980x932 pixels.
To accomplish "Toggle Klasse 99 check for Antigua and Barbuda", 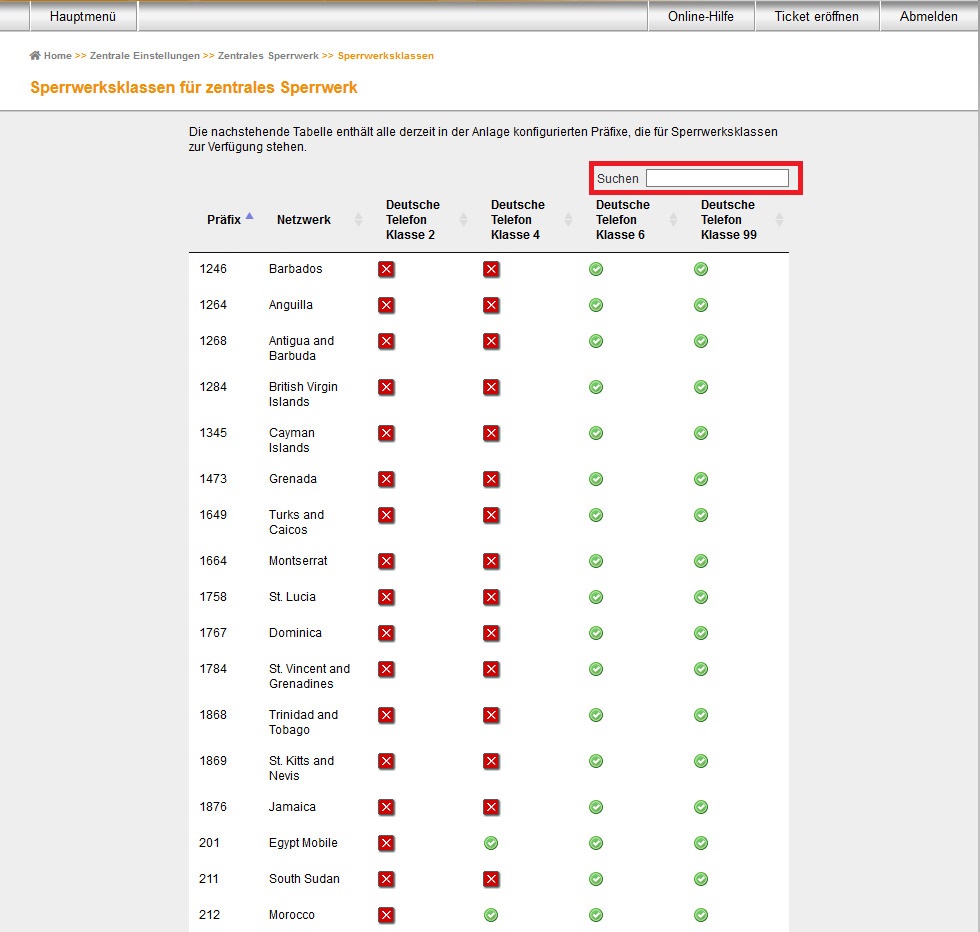I will point(701,341).
